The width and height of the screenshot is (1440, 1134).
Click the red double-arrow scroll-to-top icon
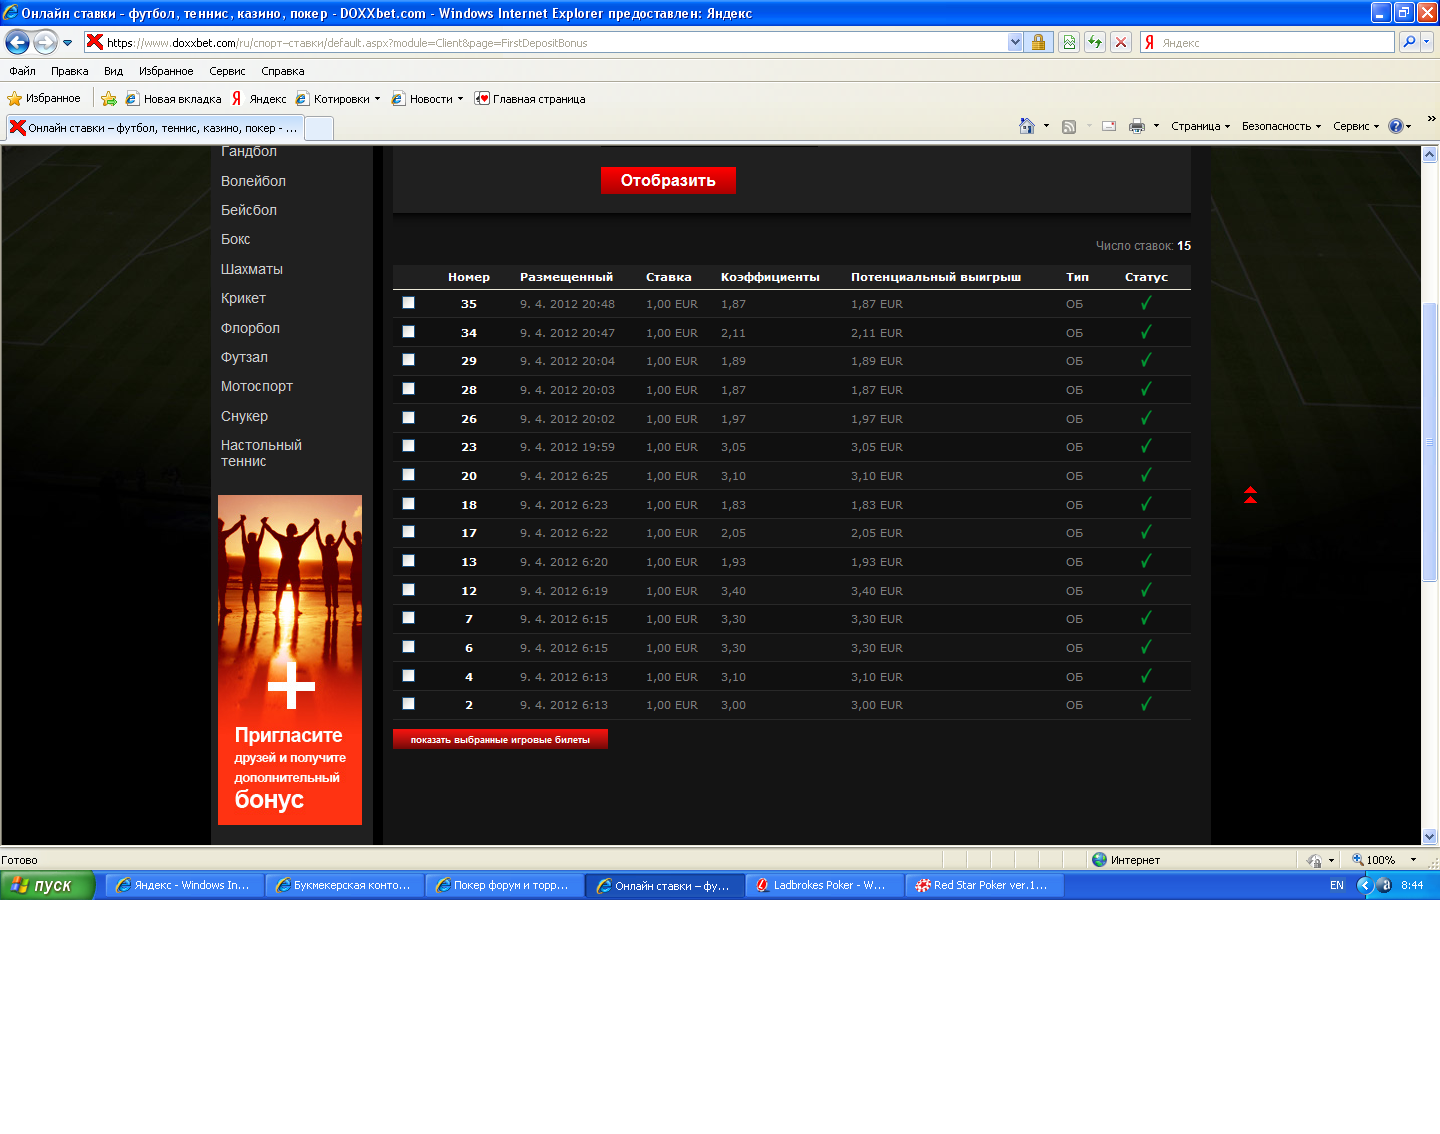(x=1250, y=495)
